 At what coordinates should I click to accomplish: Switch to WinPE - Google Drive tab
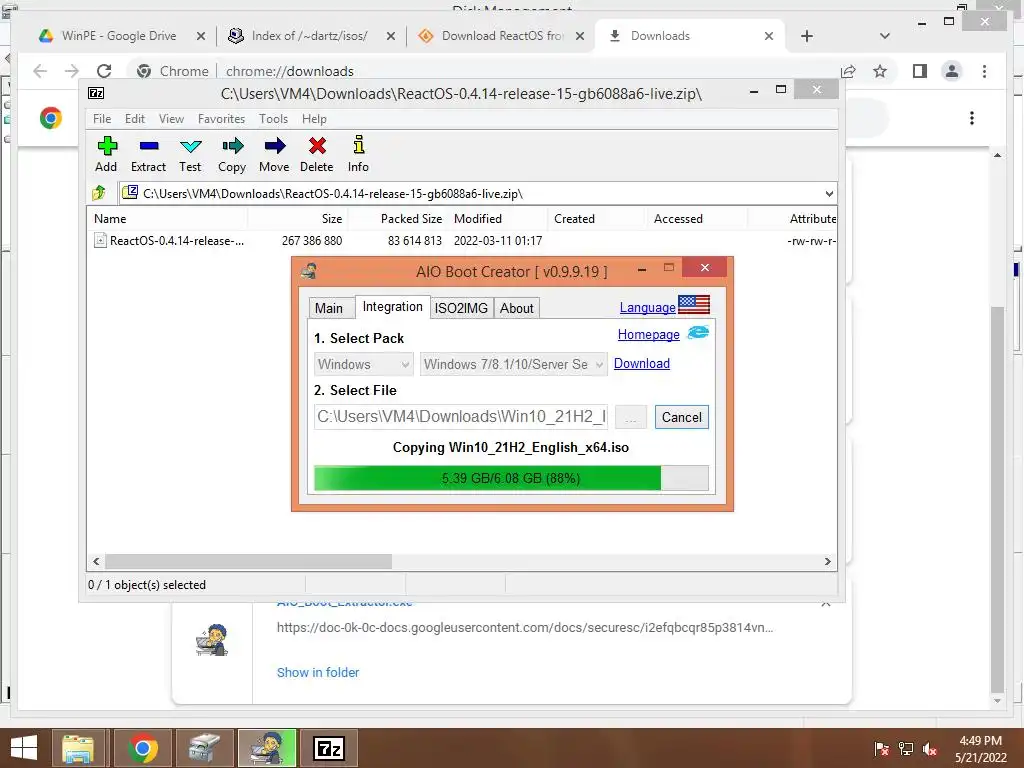(x=120, y=36)
